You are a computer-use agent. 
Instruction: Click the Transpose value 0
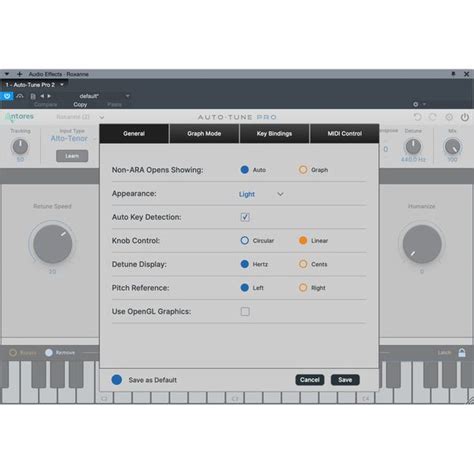386,149
